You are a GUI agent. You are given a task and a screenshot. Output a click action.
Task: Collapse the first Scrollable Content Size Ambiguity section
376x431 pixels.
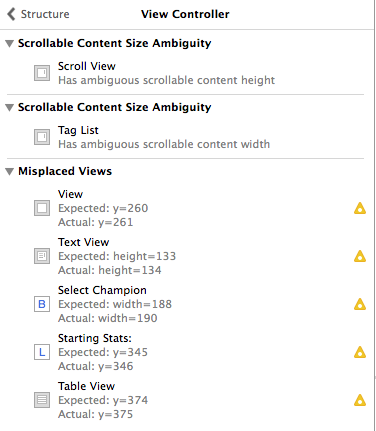(10, 43)
